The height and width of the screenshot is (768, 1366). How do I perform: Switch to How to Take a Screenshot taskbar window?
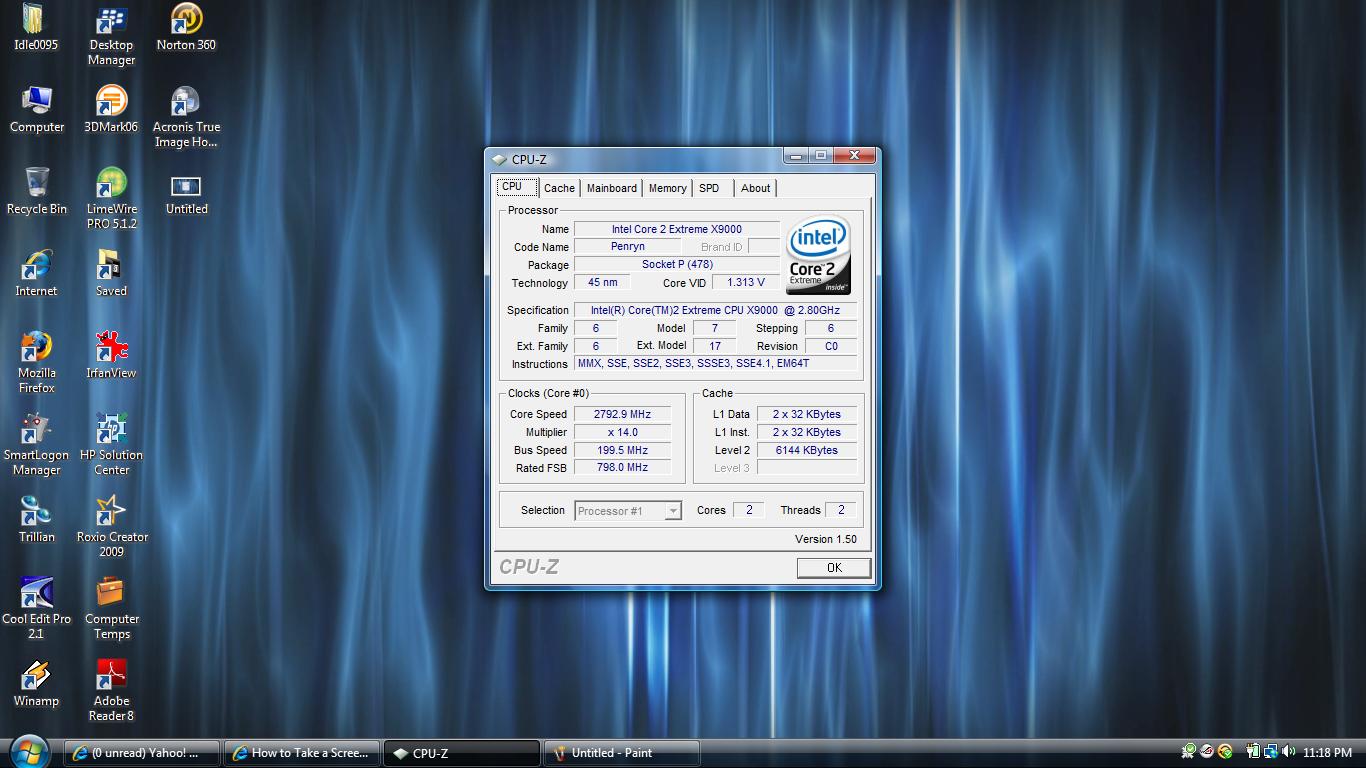point(301,753)
